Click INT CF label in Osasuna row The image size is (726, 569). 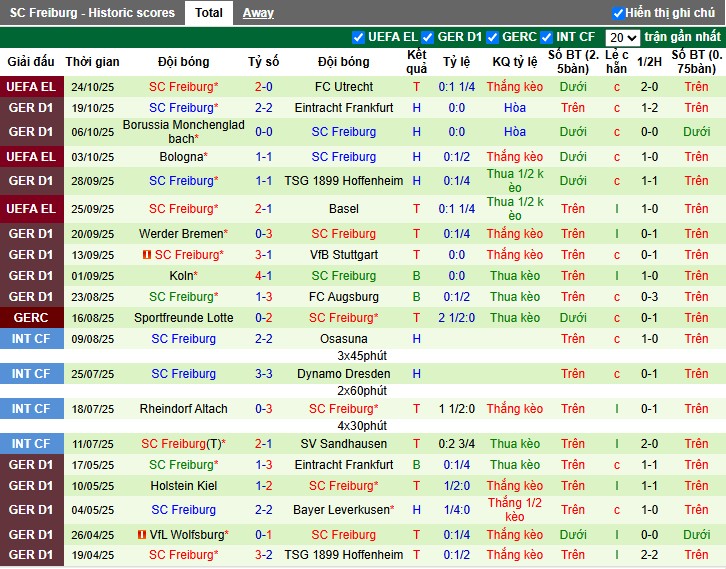click(x=31, y=339)
